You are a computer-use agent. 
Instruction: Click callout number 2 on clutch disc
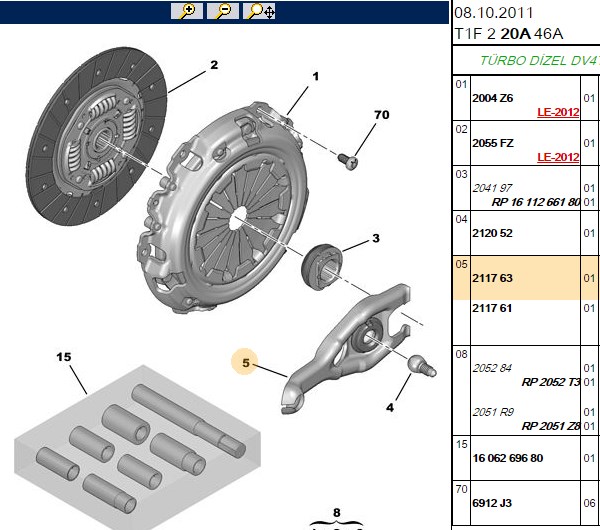tap(214, 65)
